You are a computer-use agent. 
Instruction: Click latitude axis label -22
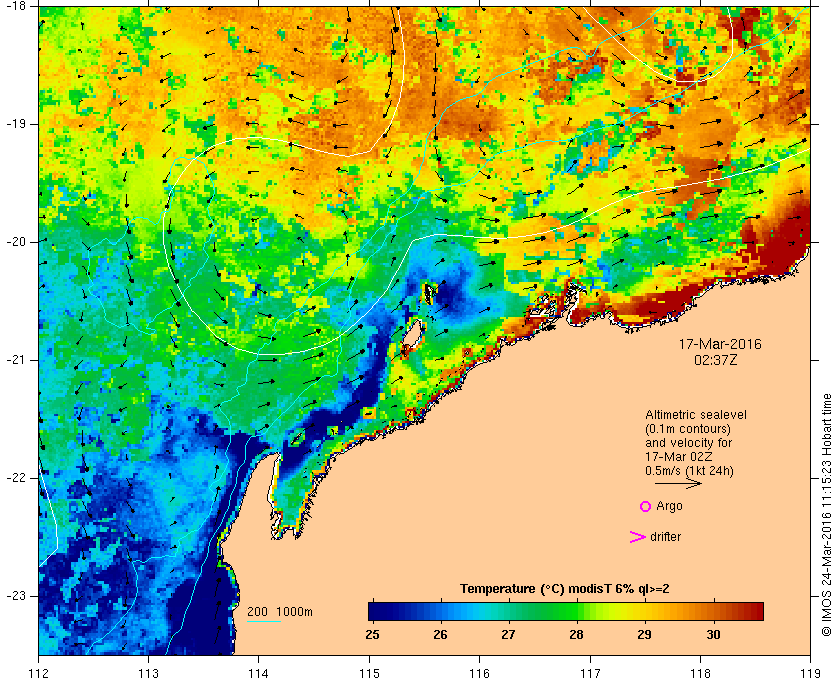(x=15, y=478)
